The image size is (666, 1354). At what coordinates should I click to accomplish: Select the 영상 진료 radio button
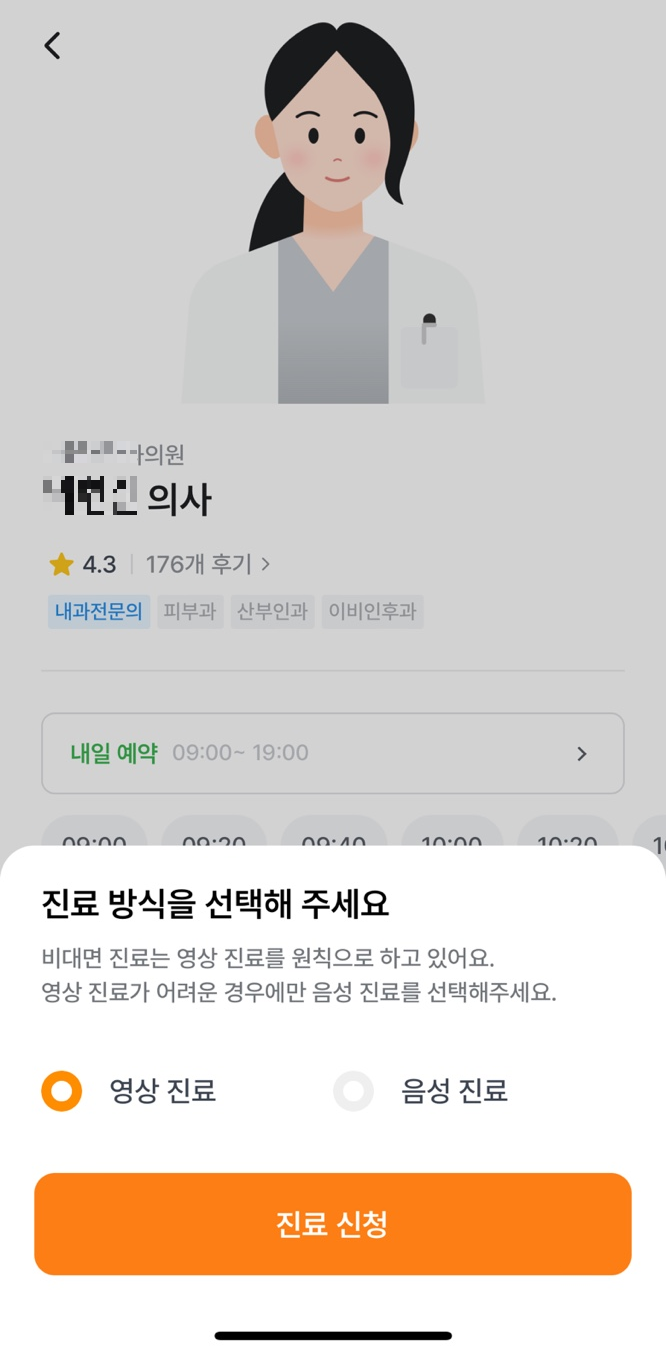point(59,1091)
